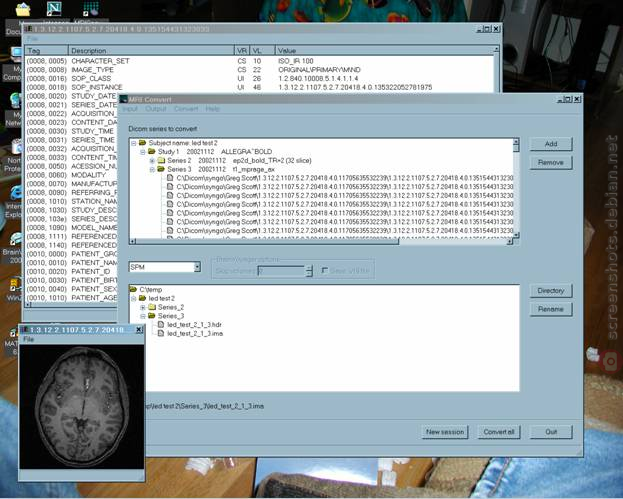Screen dimensions: 623x499
Task: Click the Description column header
Action: coord(151,51)
